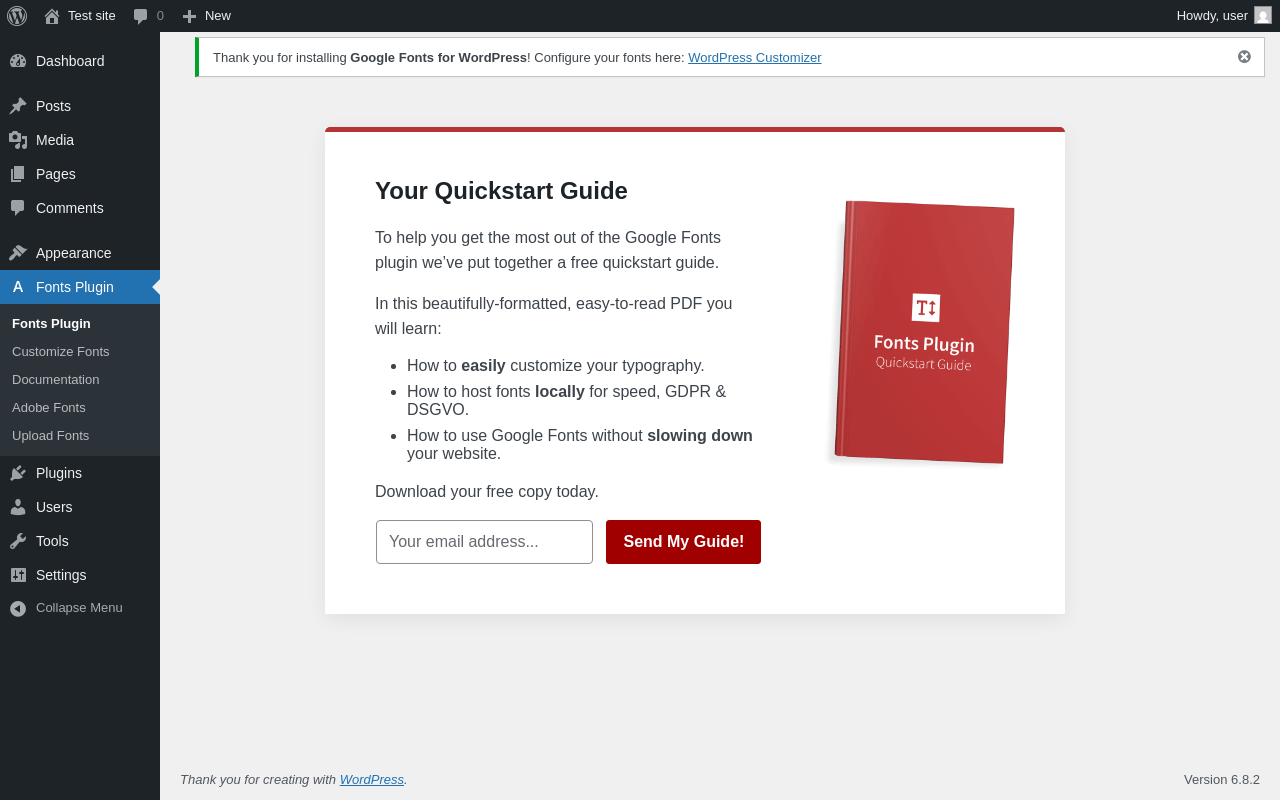Select the Posts pushpin icon
The width and height of the screenshot is (1280, 800).
pos(18,106)
